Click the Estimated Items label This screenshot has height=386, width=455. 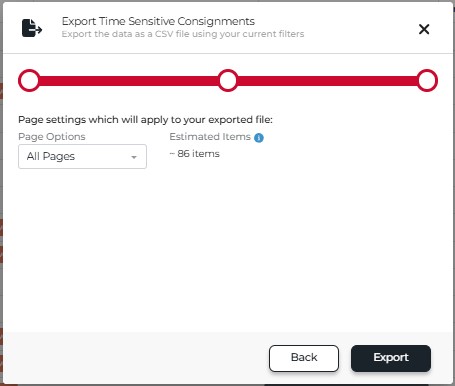210,137
